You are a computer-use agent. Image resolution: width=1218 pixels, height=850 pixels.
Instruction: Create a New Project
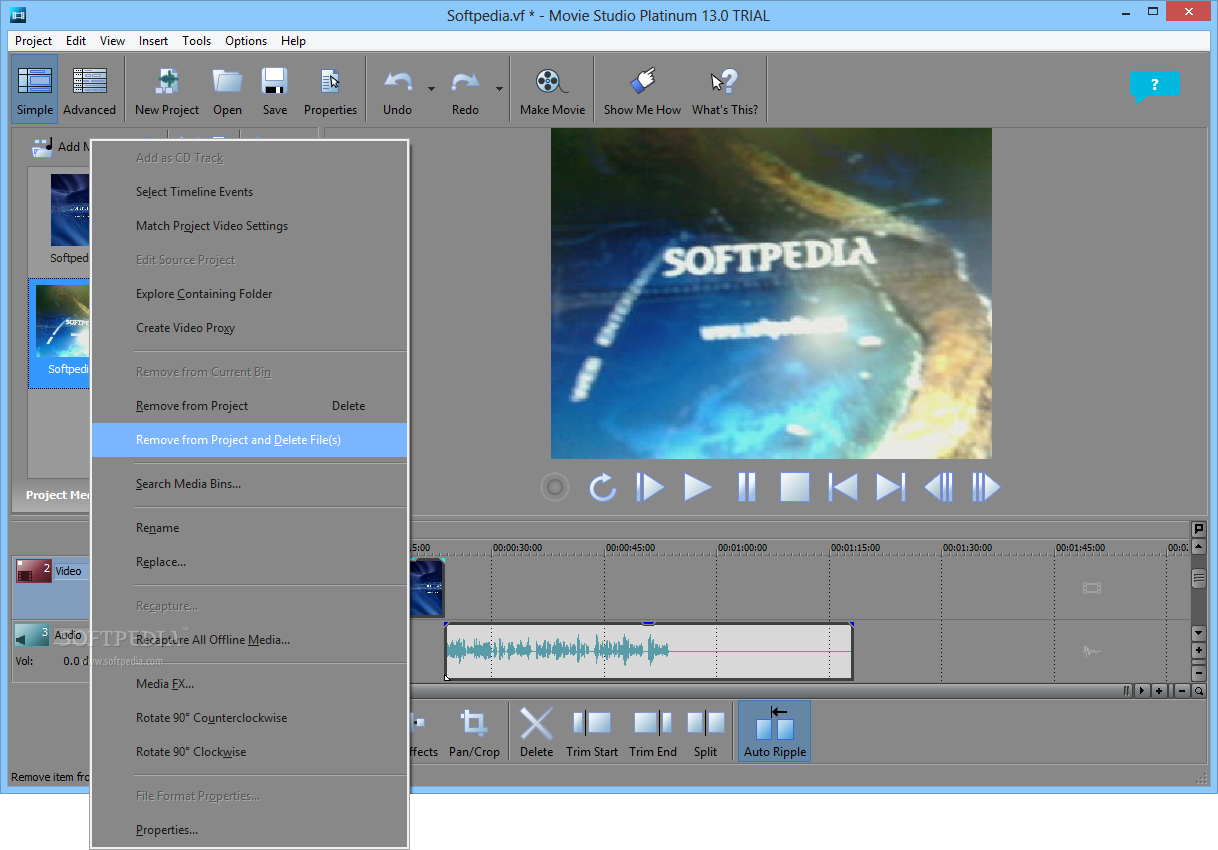[167, 89]
